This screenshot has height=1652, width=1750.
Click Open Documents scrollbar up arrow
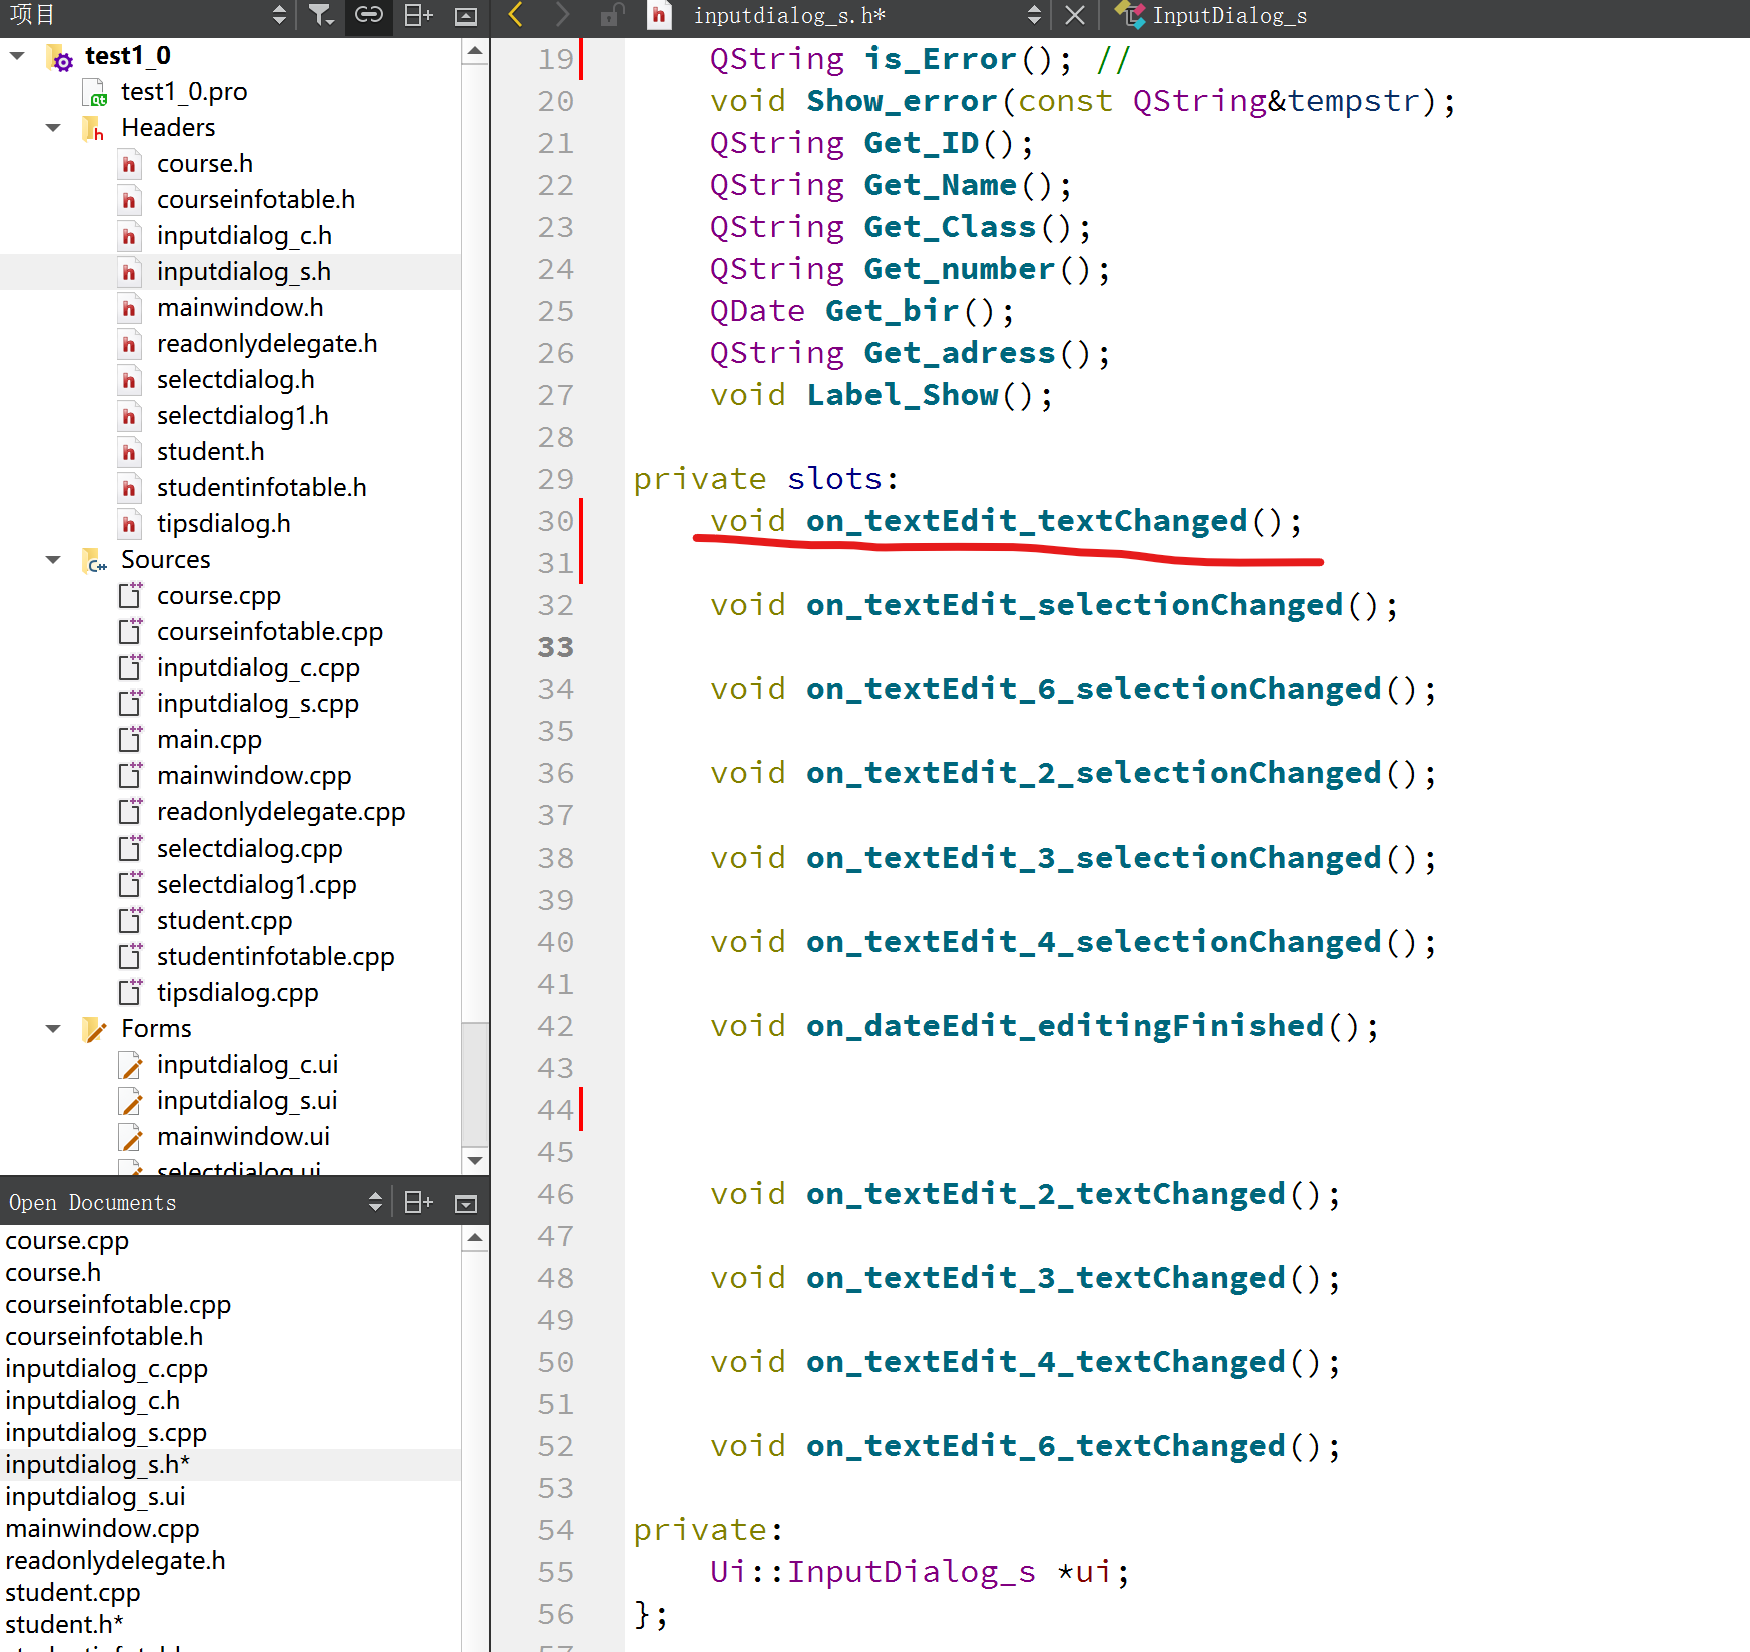(475, 1238)
